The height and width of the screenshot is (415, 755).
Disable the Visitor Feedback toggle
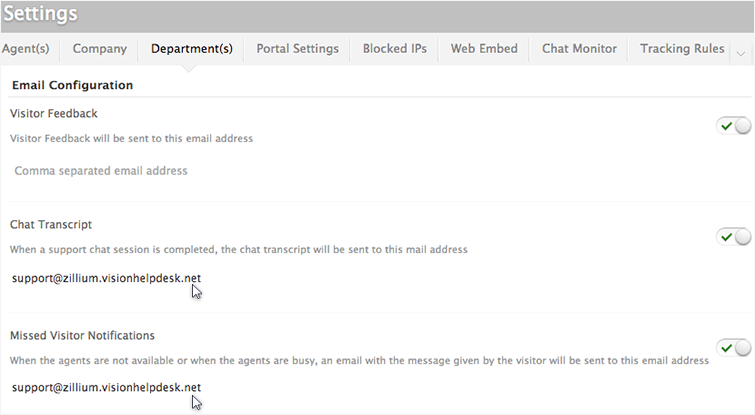[x=733, y=126]
